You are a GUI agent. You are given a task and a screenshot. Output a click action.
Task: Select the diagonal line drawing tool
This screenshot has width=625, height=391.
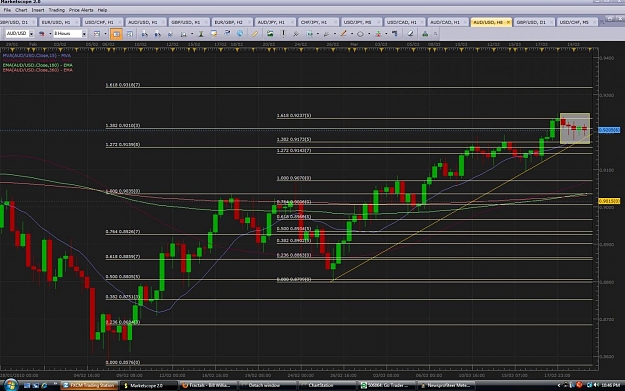click(344, 34)
